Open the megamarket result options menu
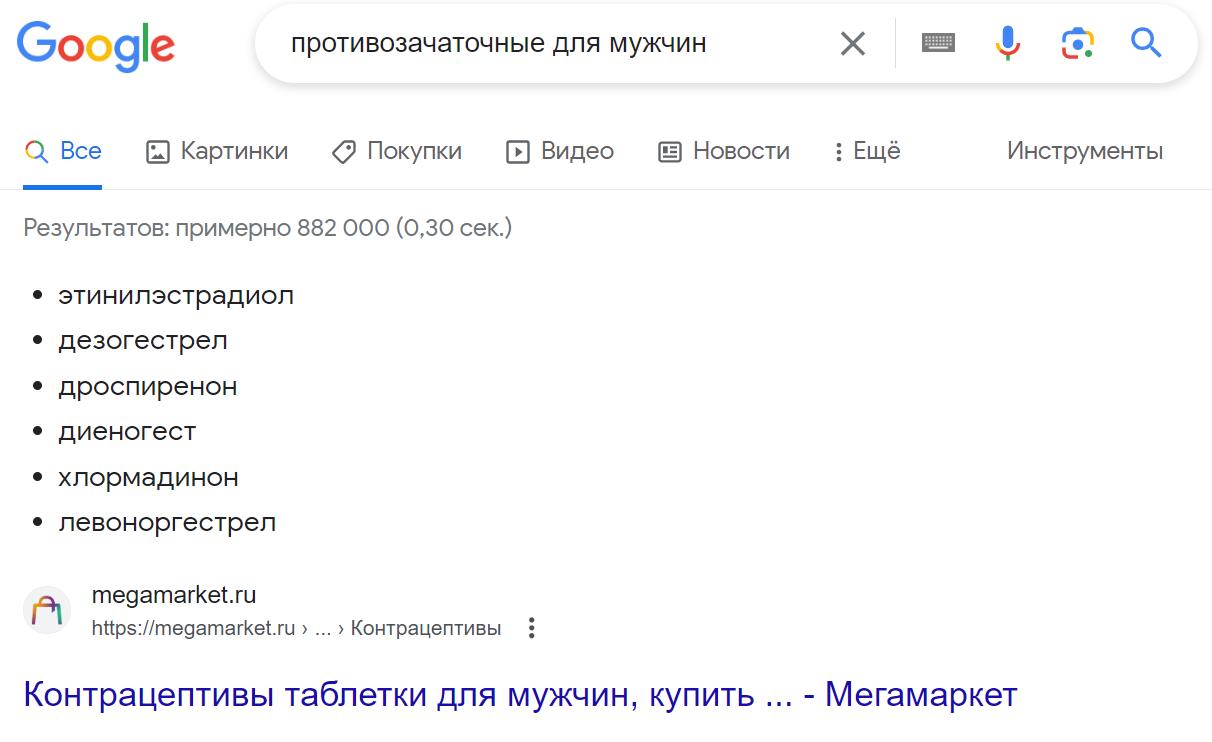 [532, 628]
